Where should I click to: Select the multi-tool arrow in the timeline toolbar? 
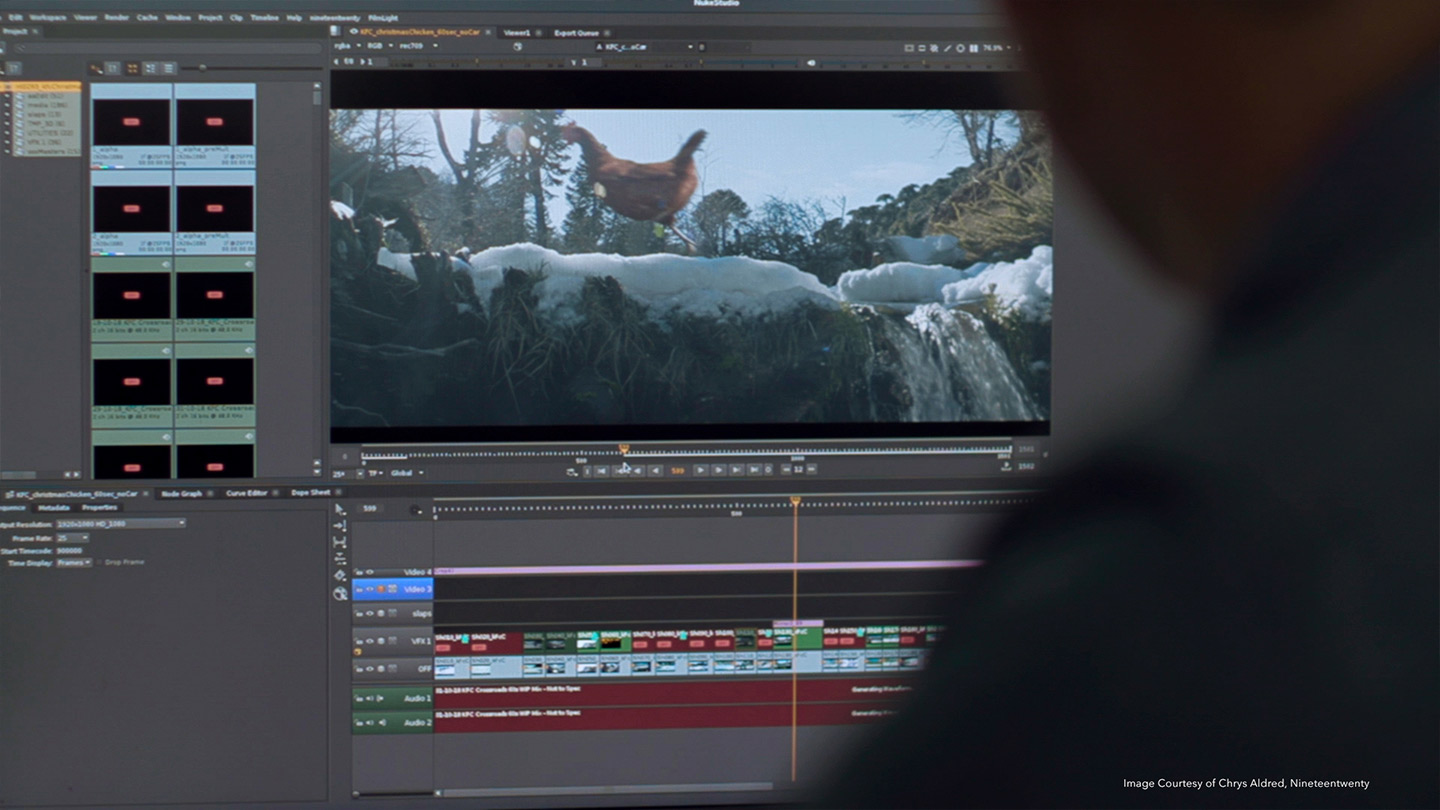[x=340, y=509]
